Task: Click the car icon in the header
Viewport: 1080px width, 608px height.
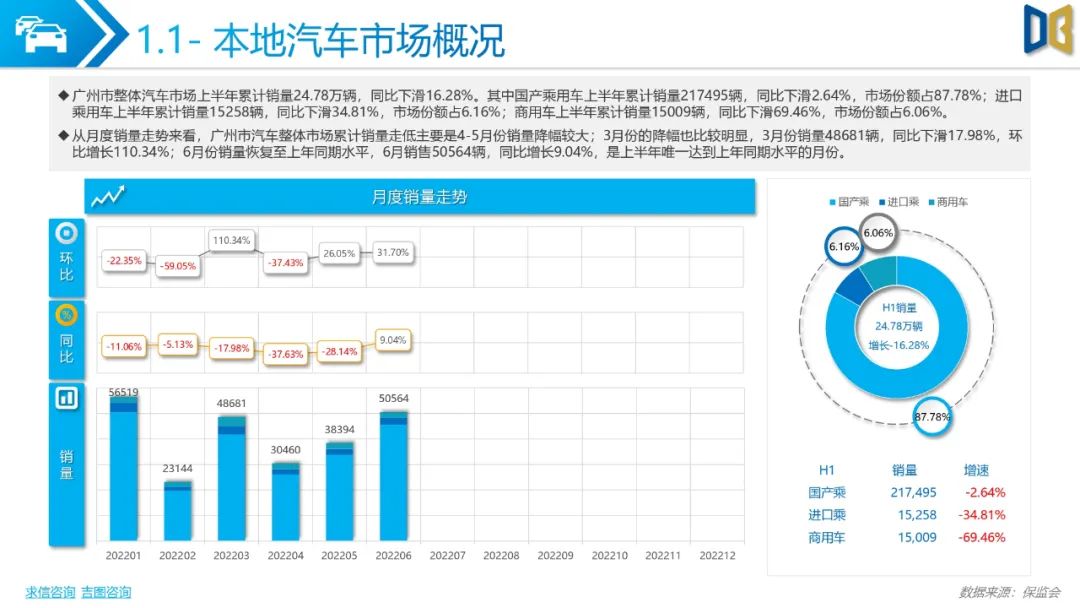Action: (41, 34)
